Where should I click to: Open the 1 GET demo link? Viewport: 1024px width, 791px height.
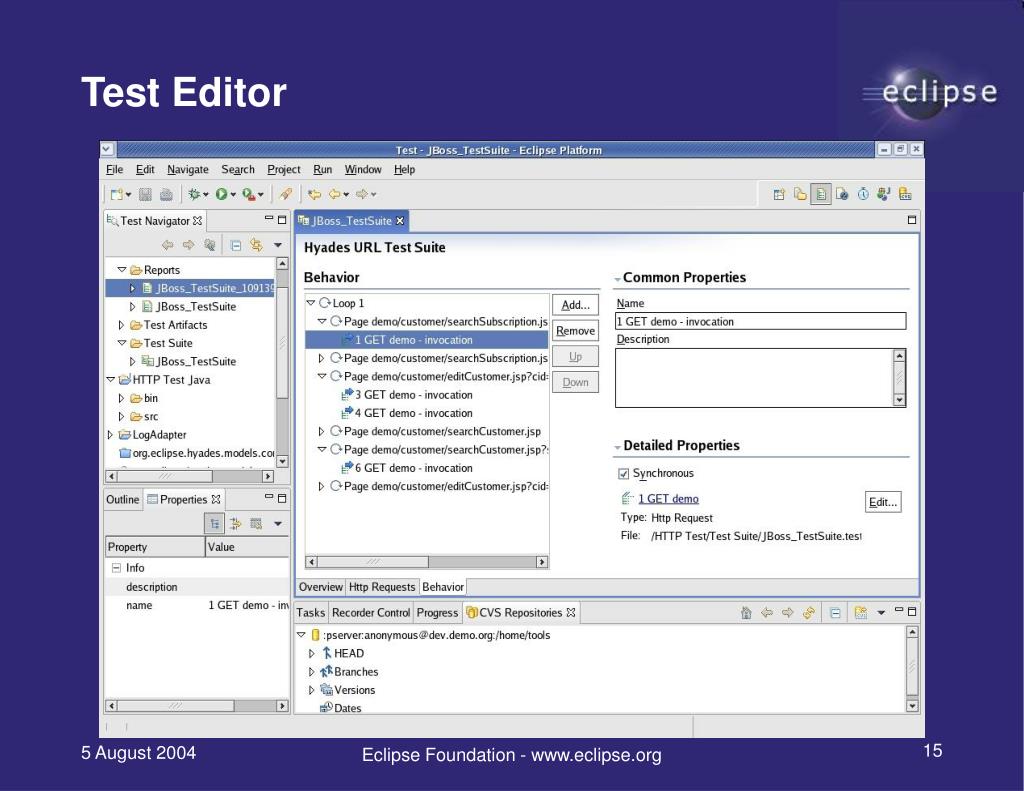click(x=668, y=499)
